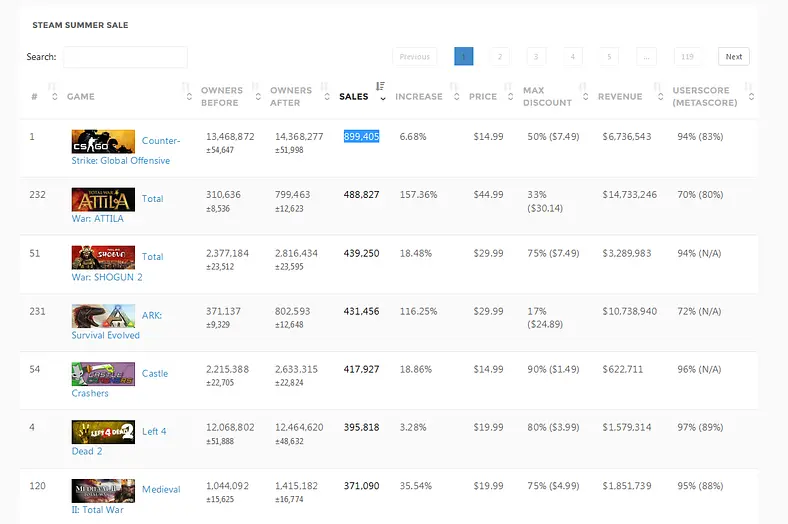788x524 pixels.
Task: Open the Left 4 Dead 2 banner image
Action: click(x=103, y=432)
